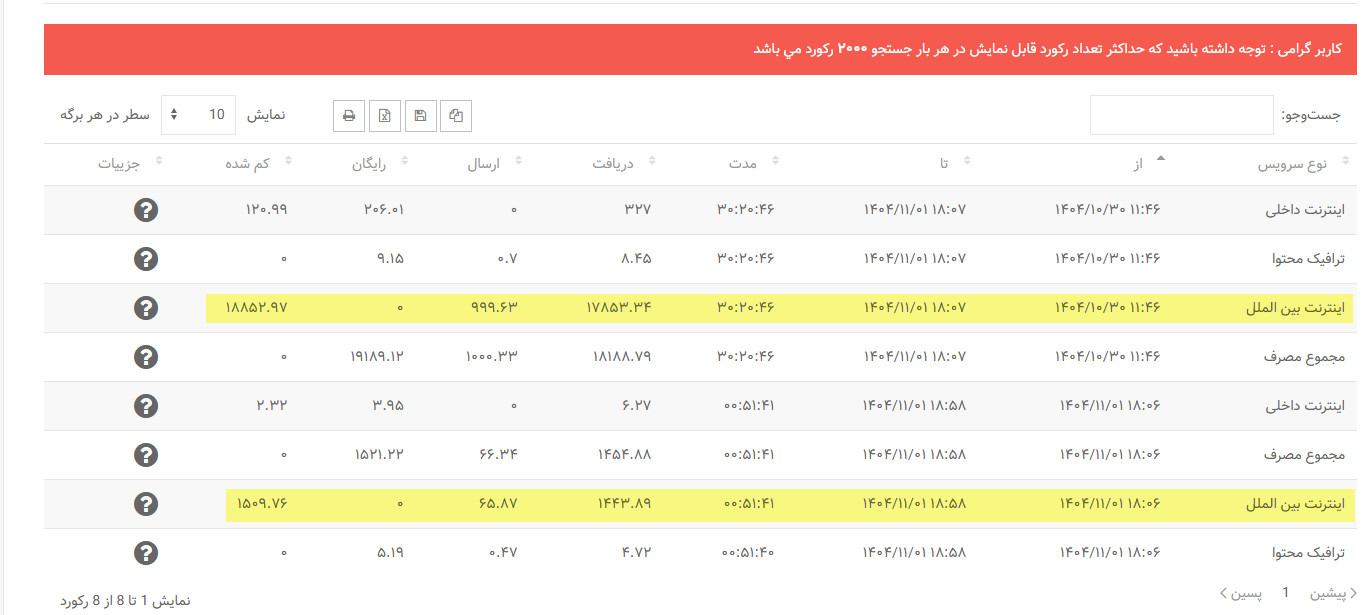Sort by the دریافت column header
This screenshot has height=615, width=1372.
point(622,164)
